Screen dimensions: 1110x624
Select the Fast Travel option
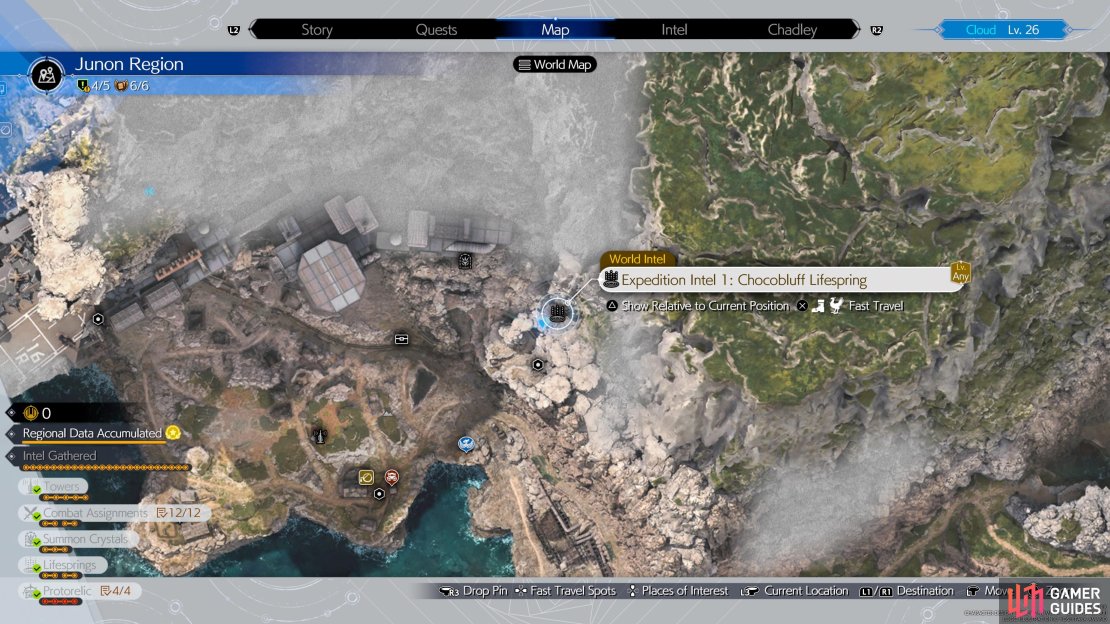tap(876, 306)
